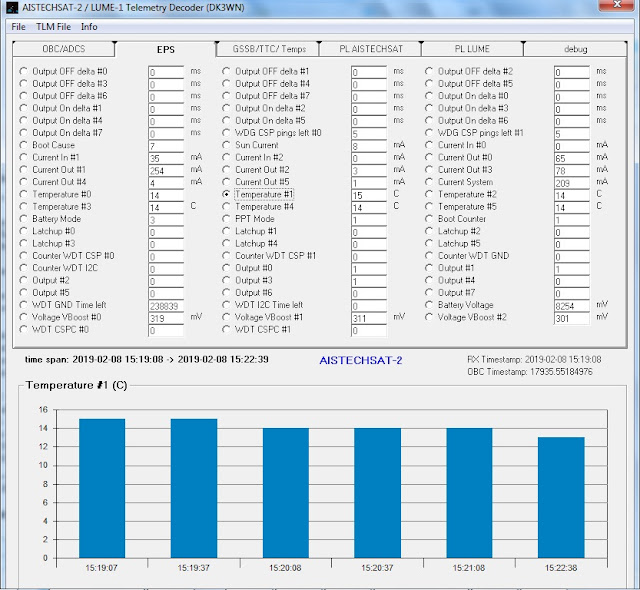Click the AISTECHSAT-2 satellite label
The height and width of the screenshot is (590, 640).
click(361, 360)
